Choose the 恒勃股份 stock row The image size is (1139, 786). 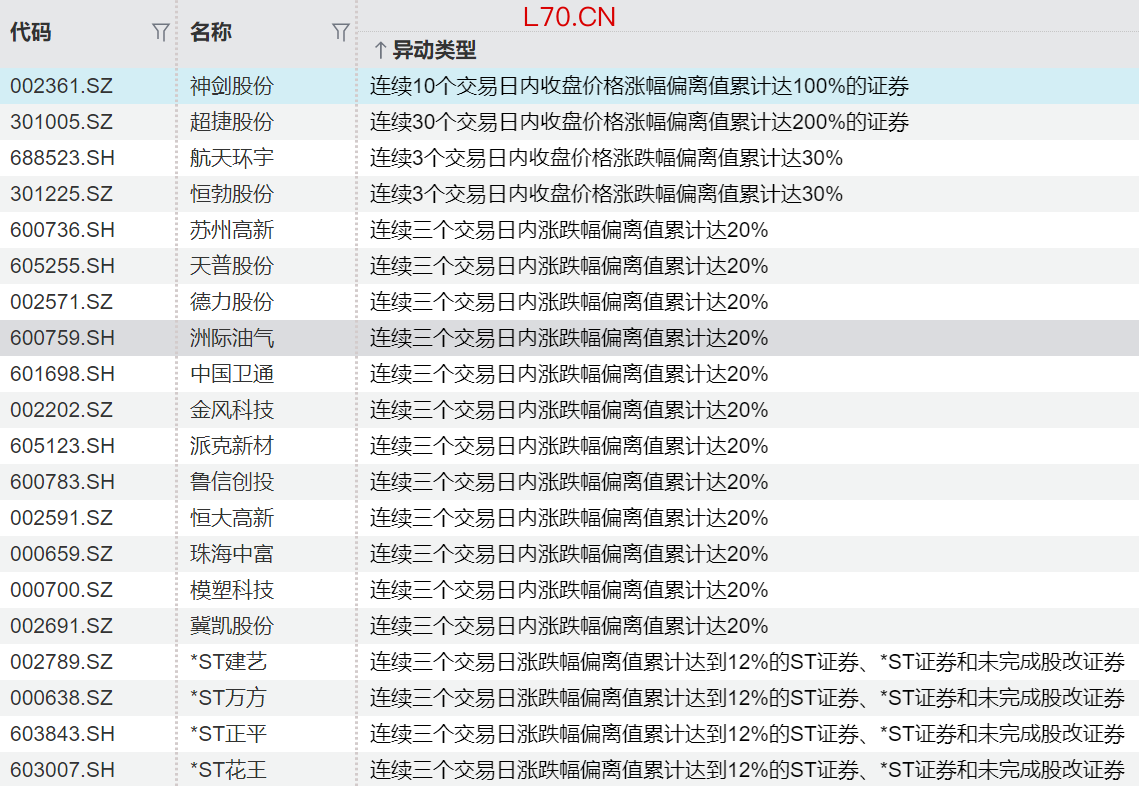click(232, 194)
